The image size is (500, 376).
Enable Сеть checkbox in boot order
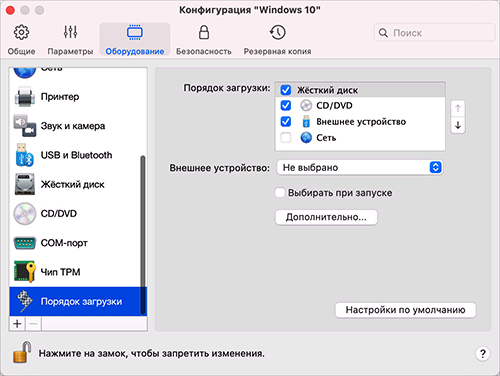[286, 137]
